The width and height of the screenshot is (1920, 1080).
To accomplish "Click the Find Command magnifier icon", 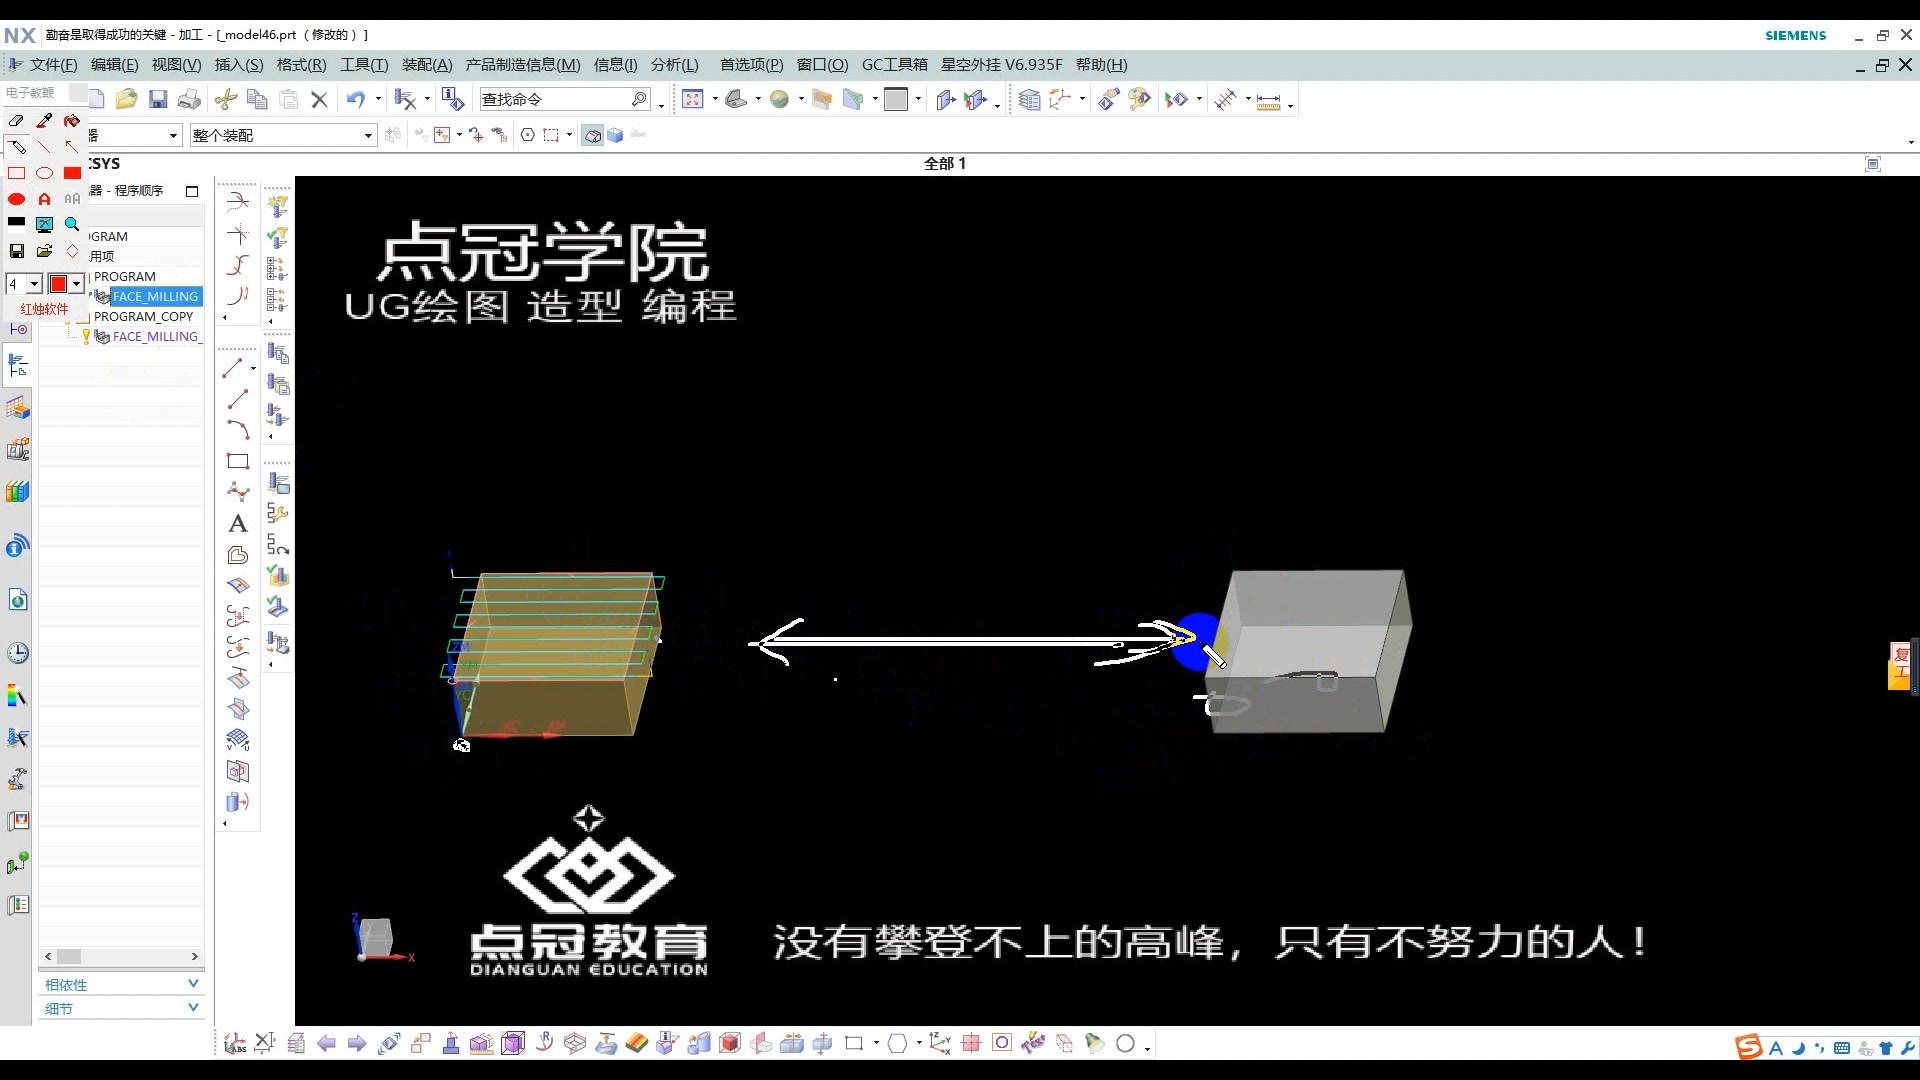I will [637, 98].
